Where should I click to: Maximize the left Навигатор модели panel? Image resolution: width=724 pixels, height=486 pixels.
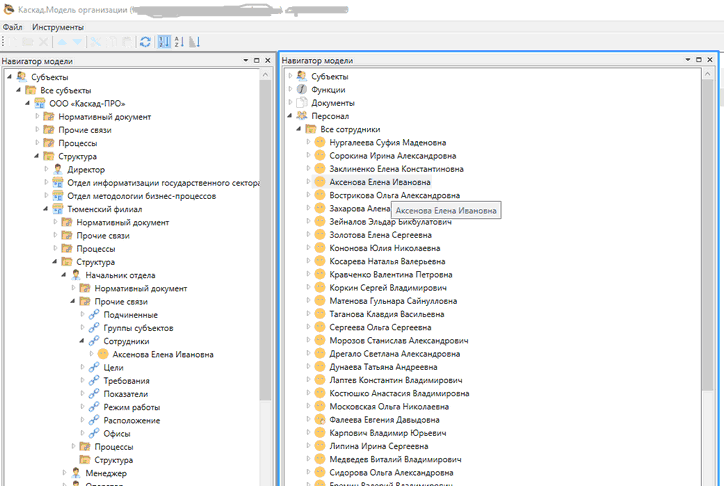[x=257, y=60]
